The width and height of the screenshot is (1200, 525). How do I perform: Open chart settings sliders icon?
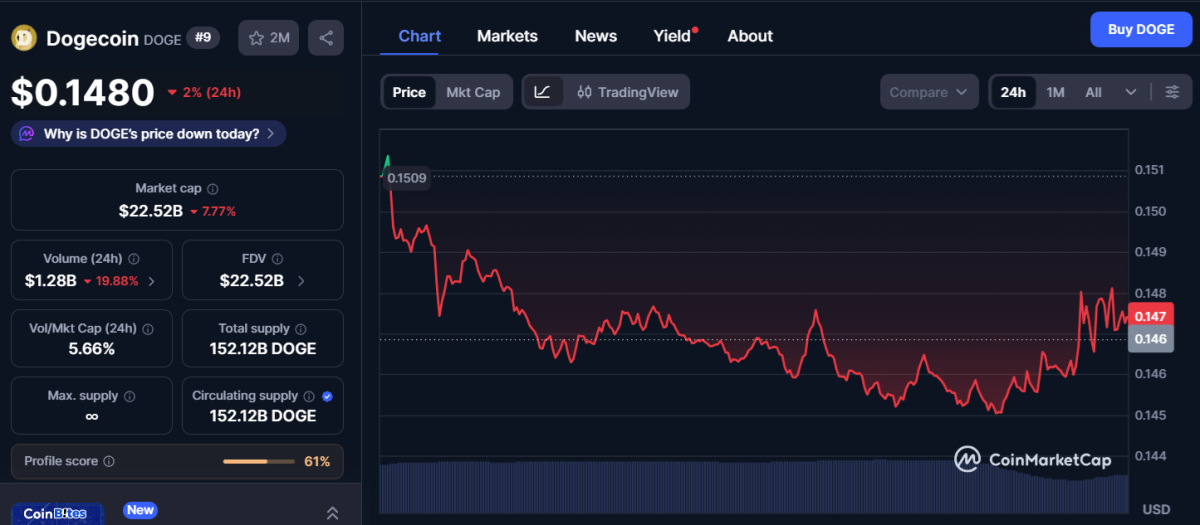(x=1172, y=92)
